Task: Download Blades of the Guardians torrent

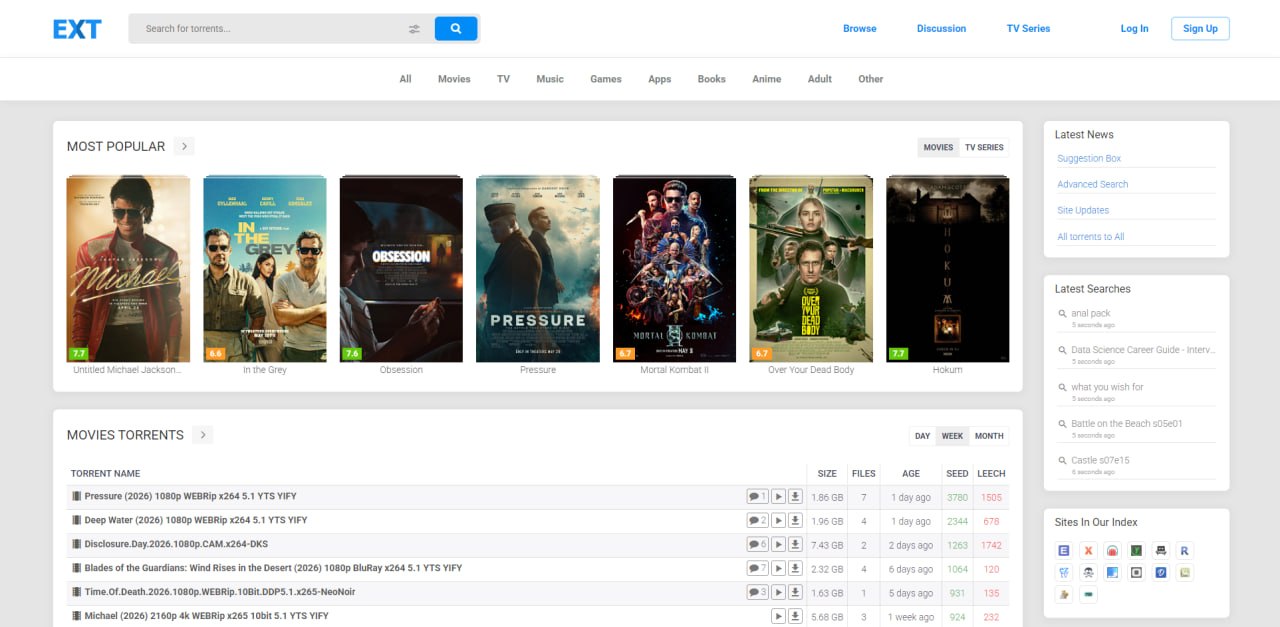Action: coord(795,568)
